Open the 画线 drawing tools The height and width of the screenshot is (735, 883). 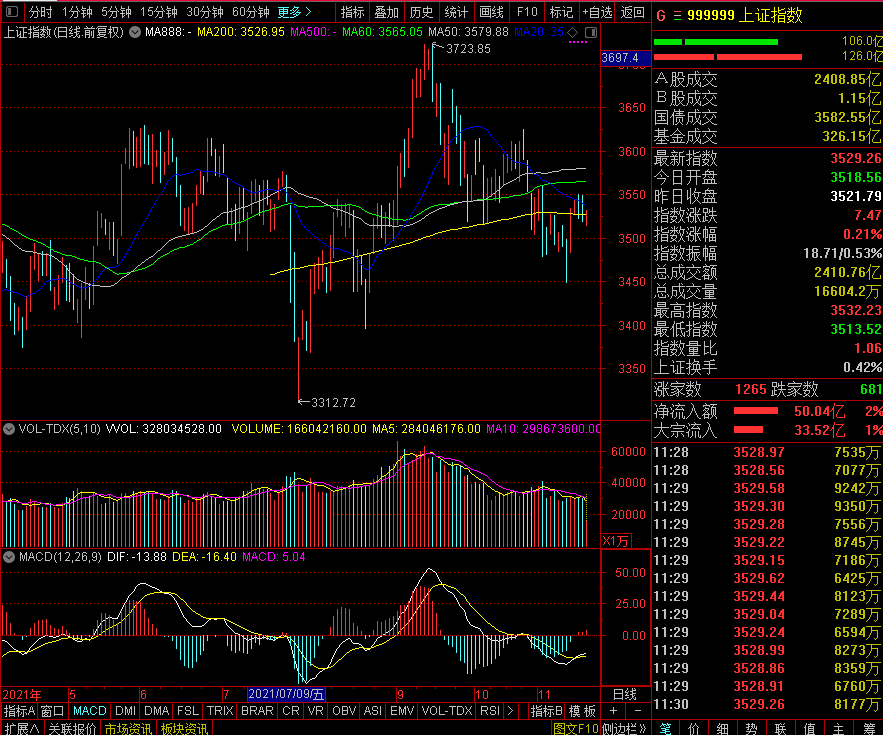pos(491,12)
